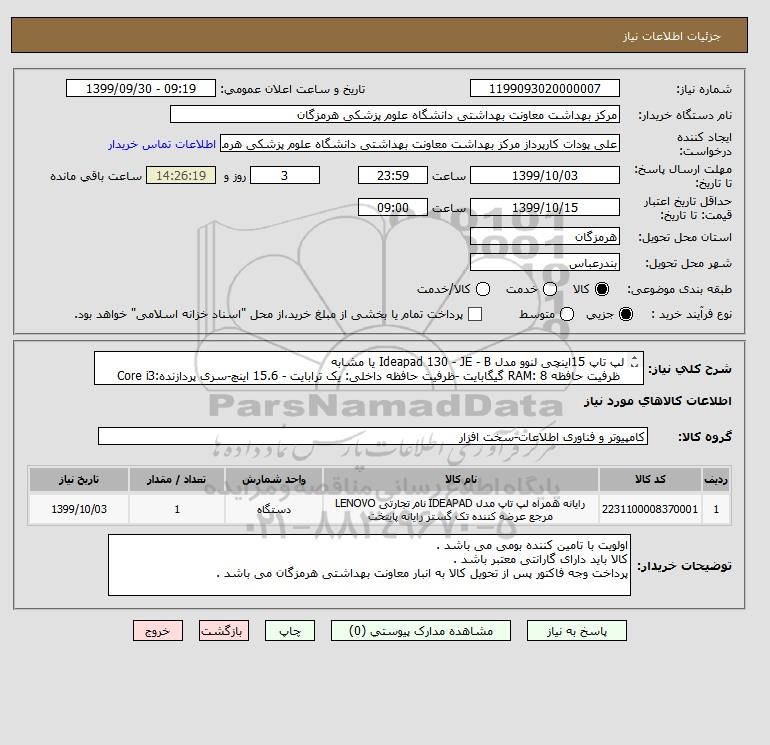Viewport: 770px width, 745px height.
Task: Click the LENOVO IDEAPAD item name cell
Action: (x=461, y=509)
